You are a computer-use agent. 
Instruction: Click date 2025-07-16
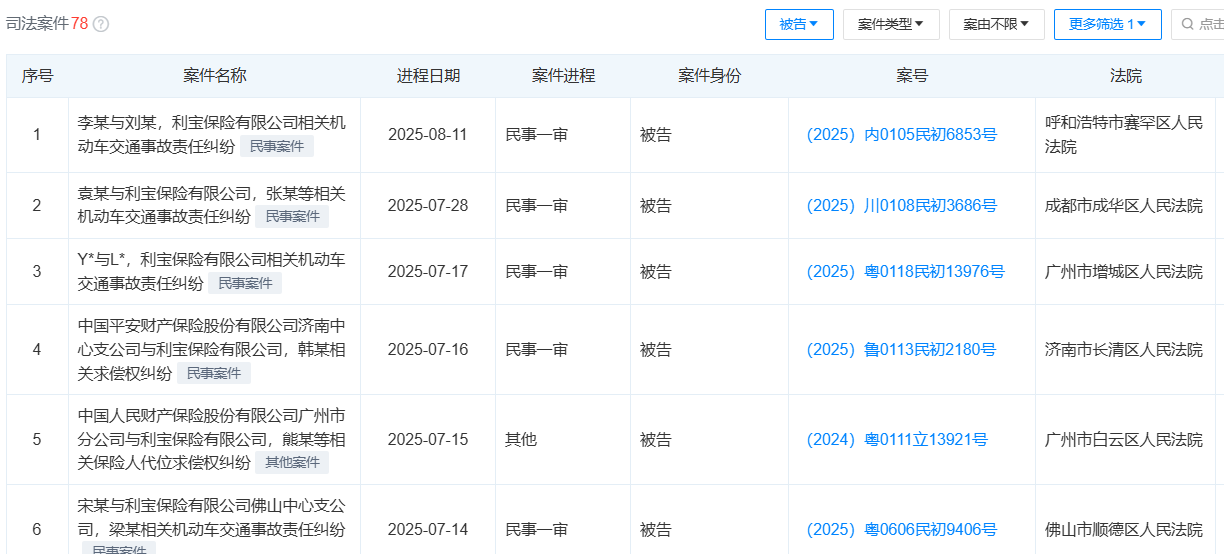tap(428, 349)
